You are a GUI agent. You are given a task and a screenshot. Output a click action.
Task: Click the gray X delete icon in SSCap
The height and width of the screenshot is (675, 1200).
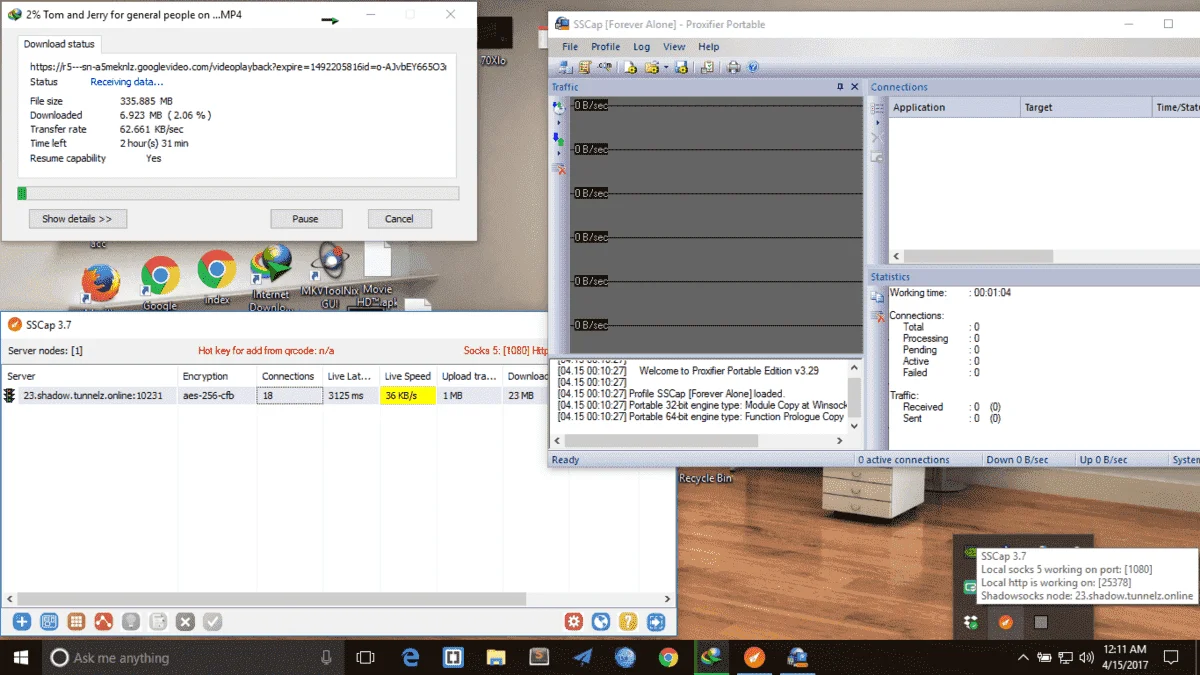pyautogui.click(x=185, y=622)
